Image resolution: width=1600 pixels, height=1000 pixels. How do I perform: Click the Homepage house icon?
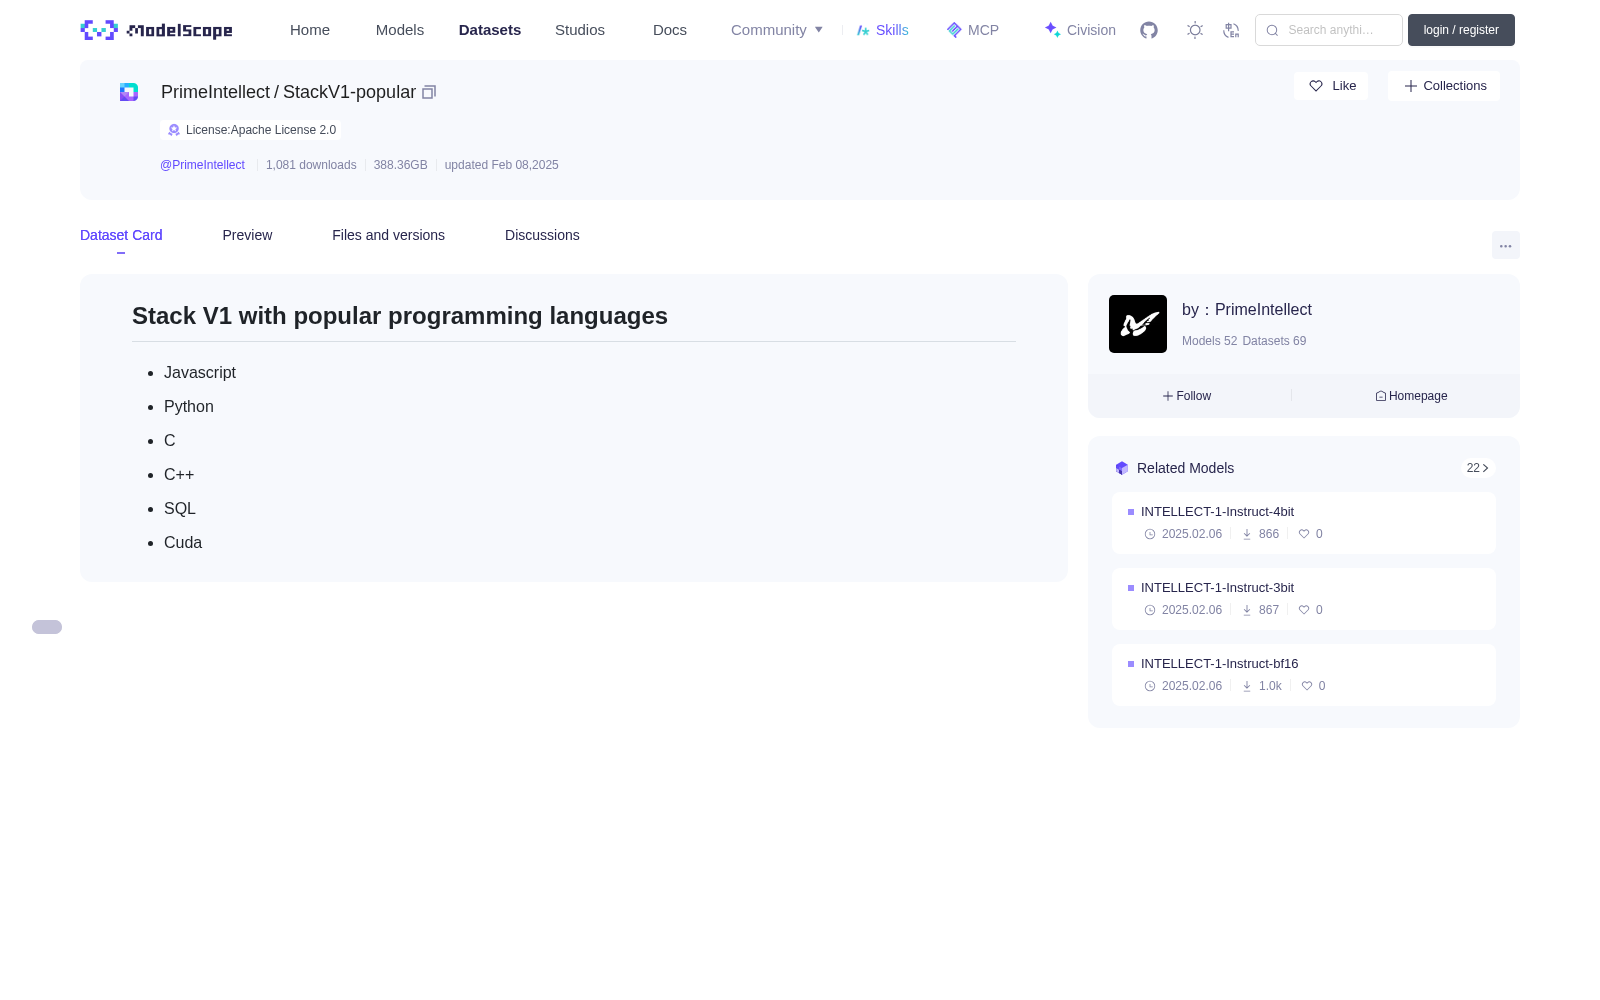tap(1381, 396)
